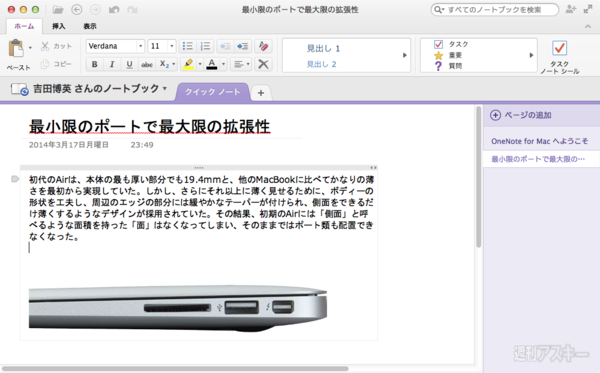
Task: Click the horizontal scrollbar at bottom
Action: click(175, 369)
